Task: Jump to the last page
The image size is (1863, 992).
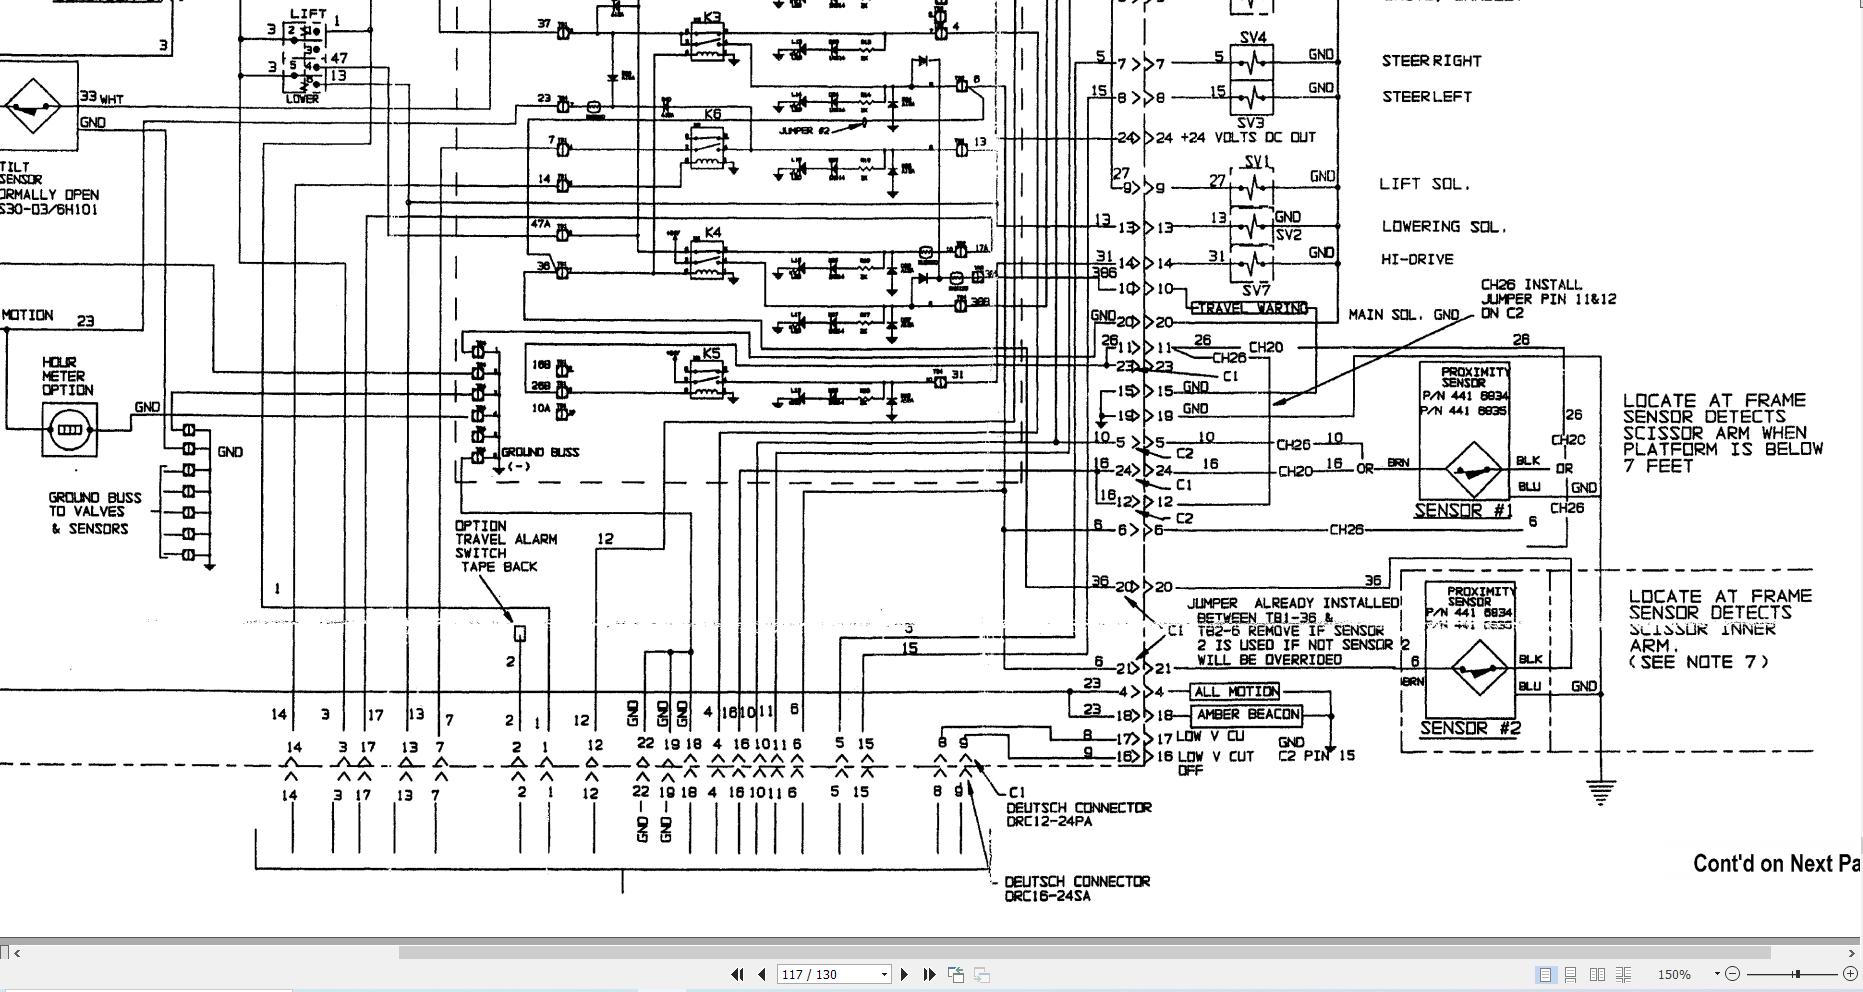Action: (929, 974)
